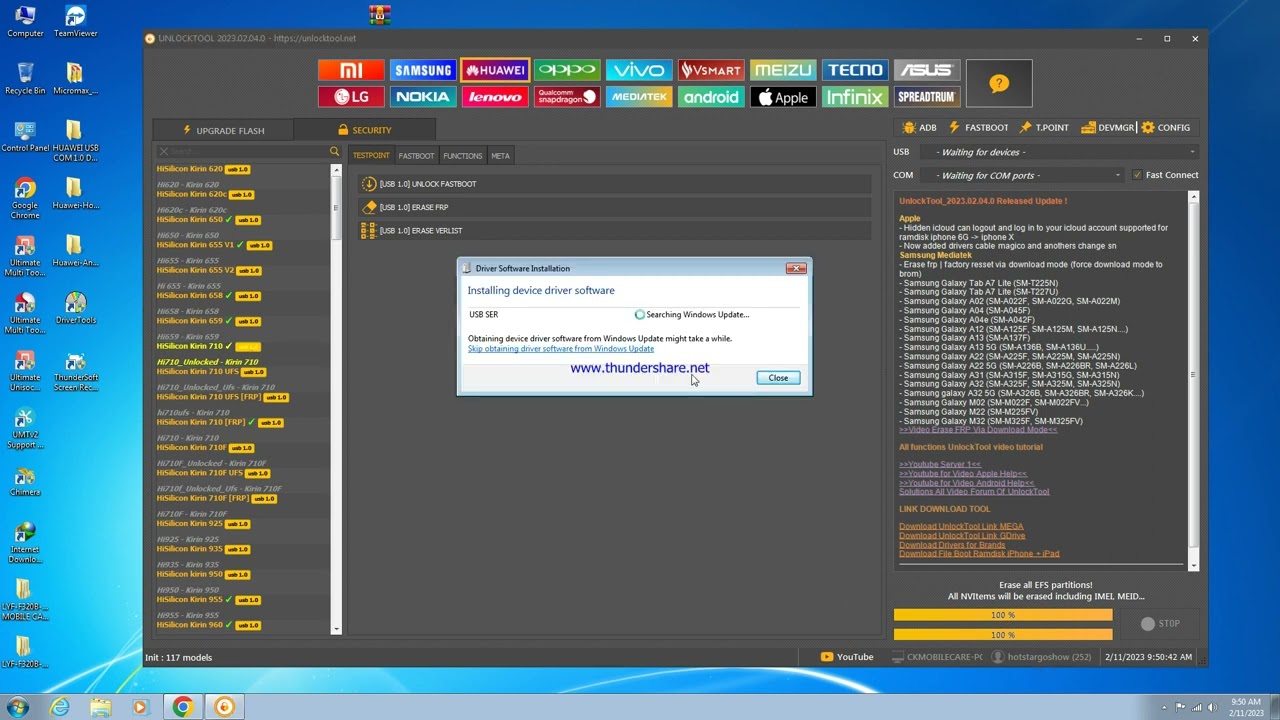Open the FASTBOOT toolbar button
The width and height of the screenshot is (1280, 720).
coord(978,128)
